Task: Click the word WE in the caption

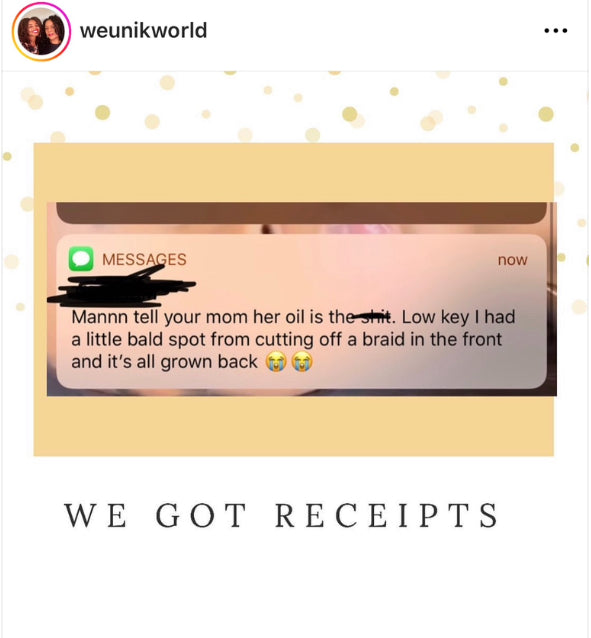Action: pos(95,515)
